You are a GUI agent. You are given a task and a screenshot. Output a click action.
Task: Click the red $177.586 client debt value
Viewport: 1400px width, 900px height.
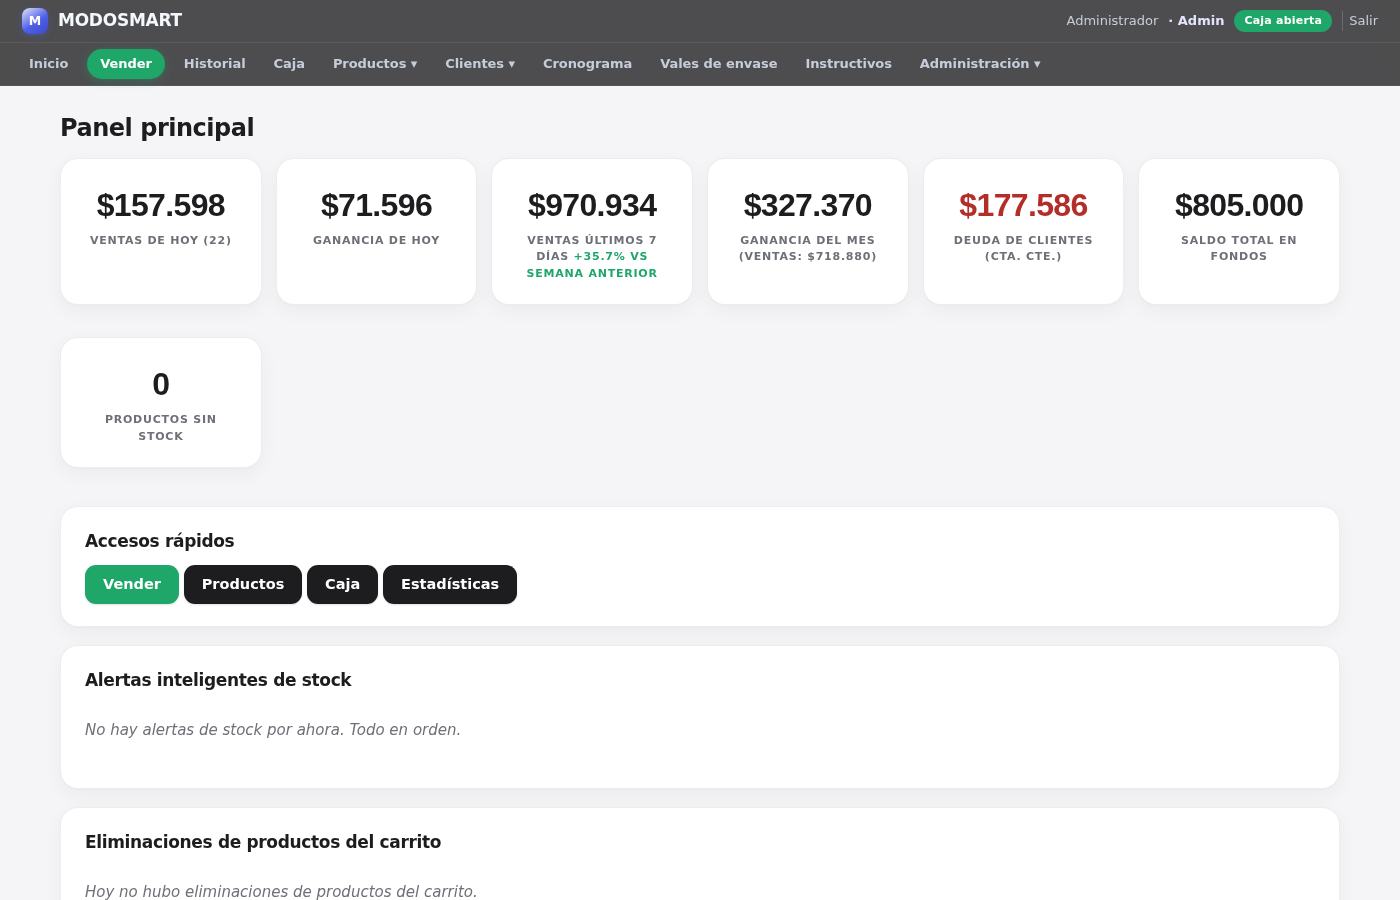(x=1023, y=206)
